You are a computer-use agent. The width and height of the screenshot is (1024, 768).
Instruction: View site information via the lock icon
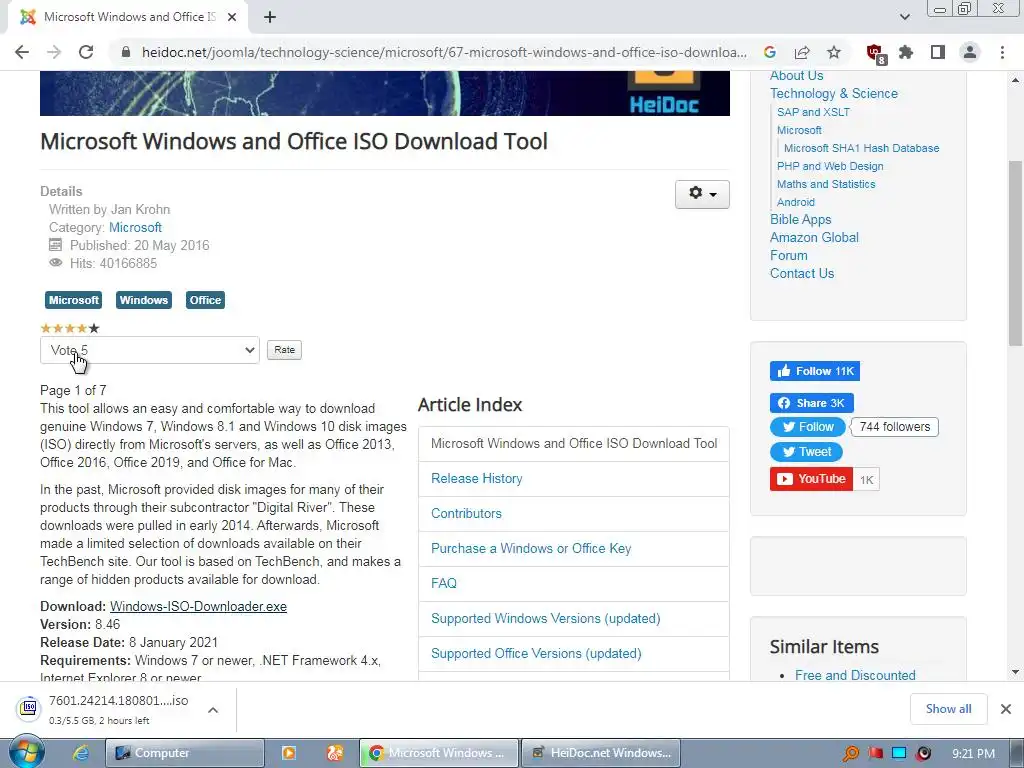[x=126, y=52]
